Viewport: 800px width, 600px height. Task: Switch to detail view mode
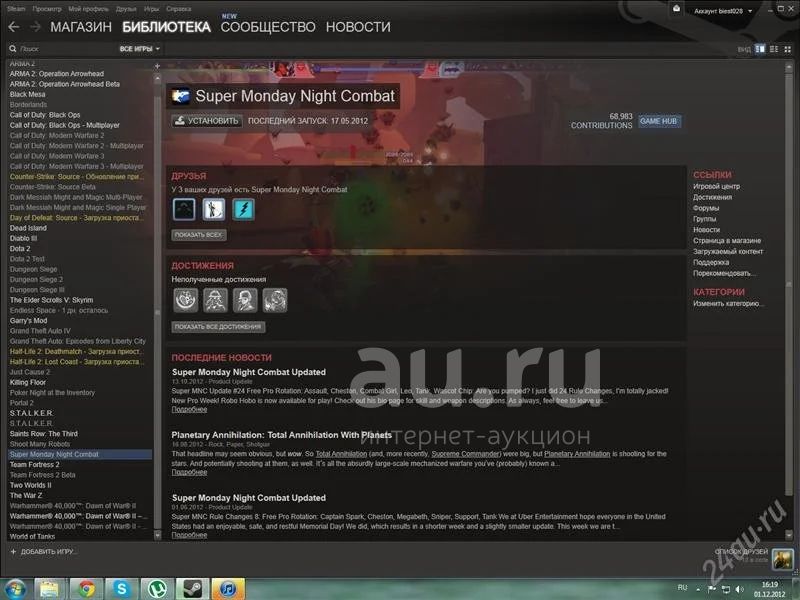click(x=760, y=49)
